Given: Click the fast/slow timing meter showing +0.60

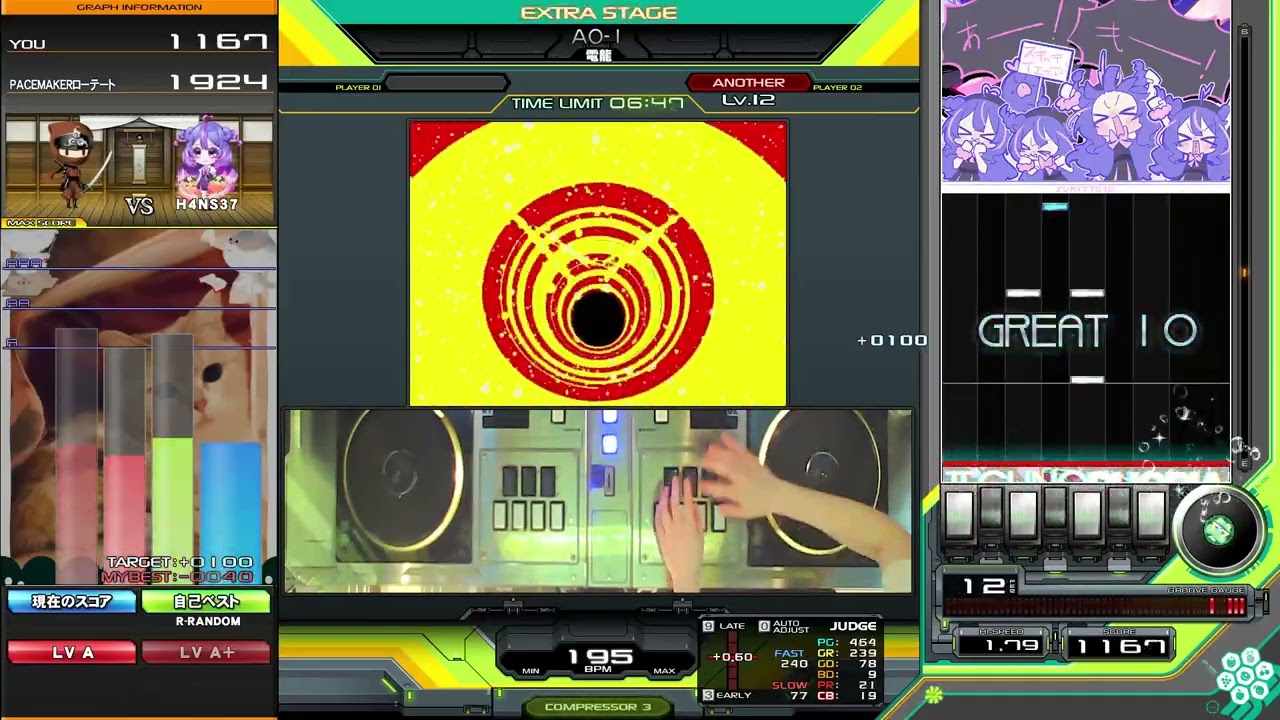Looking at the screenshot, I should pyautogui.click(x=732, y=658).
